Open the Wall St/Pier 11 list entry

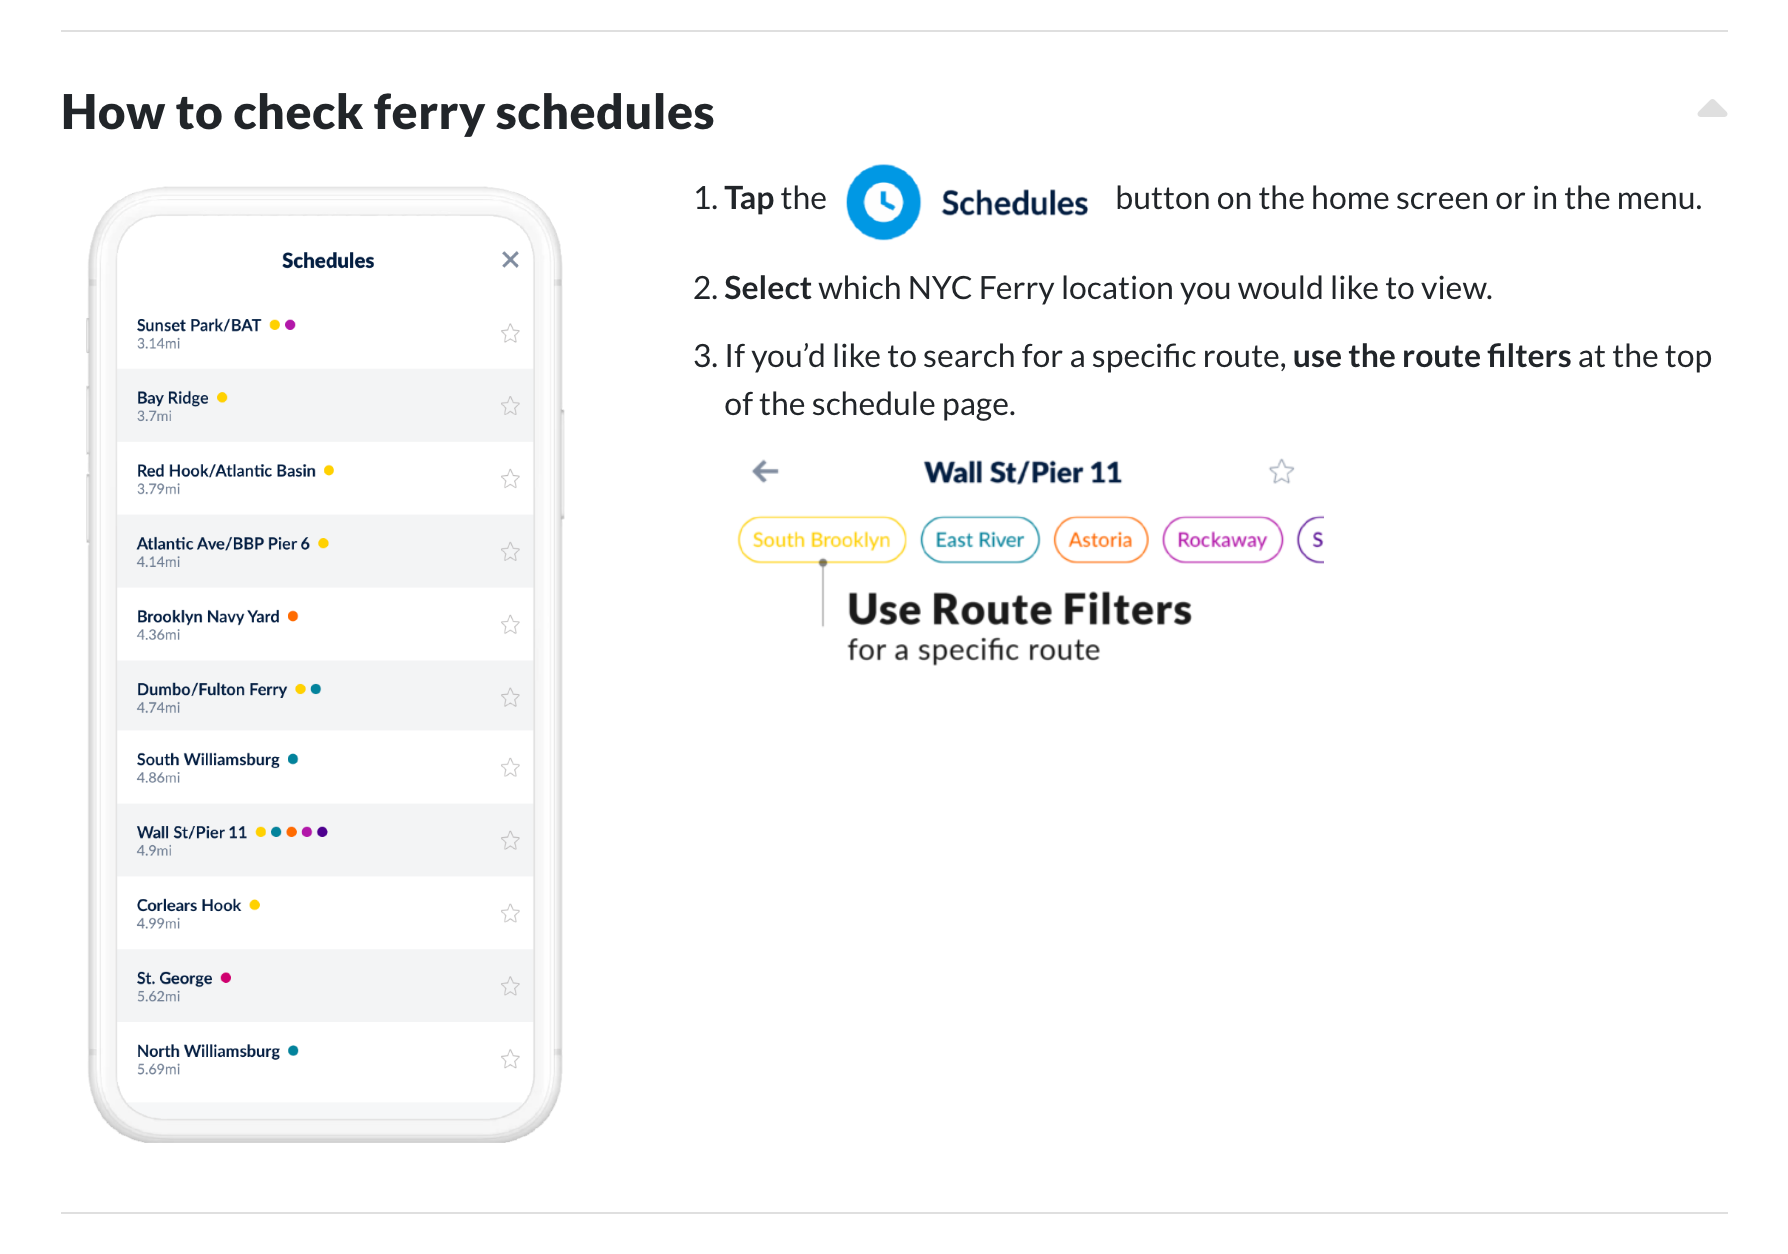325,840
